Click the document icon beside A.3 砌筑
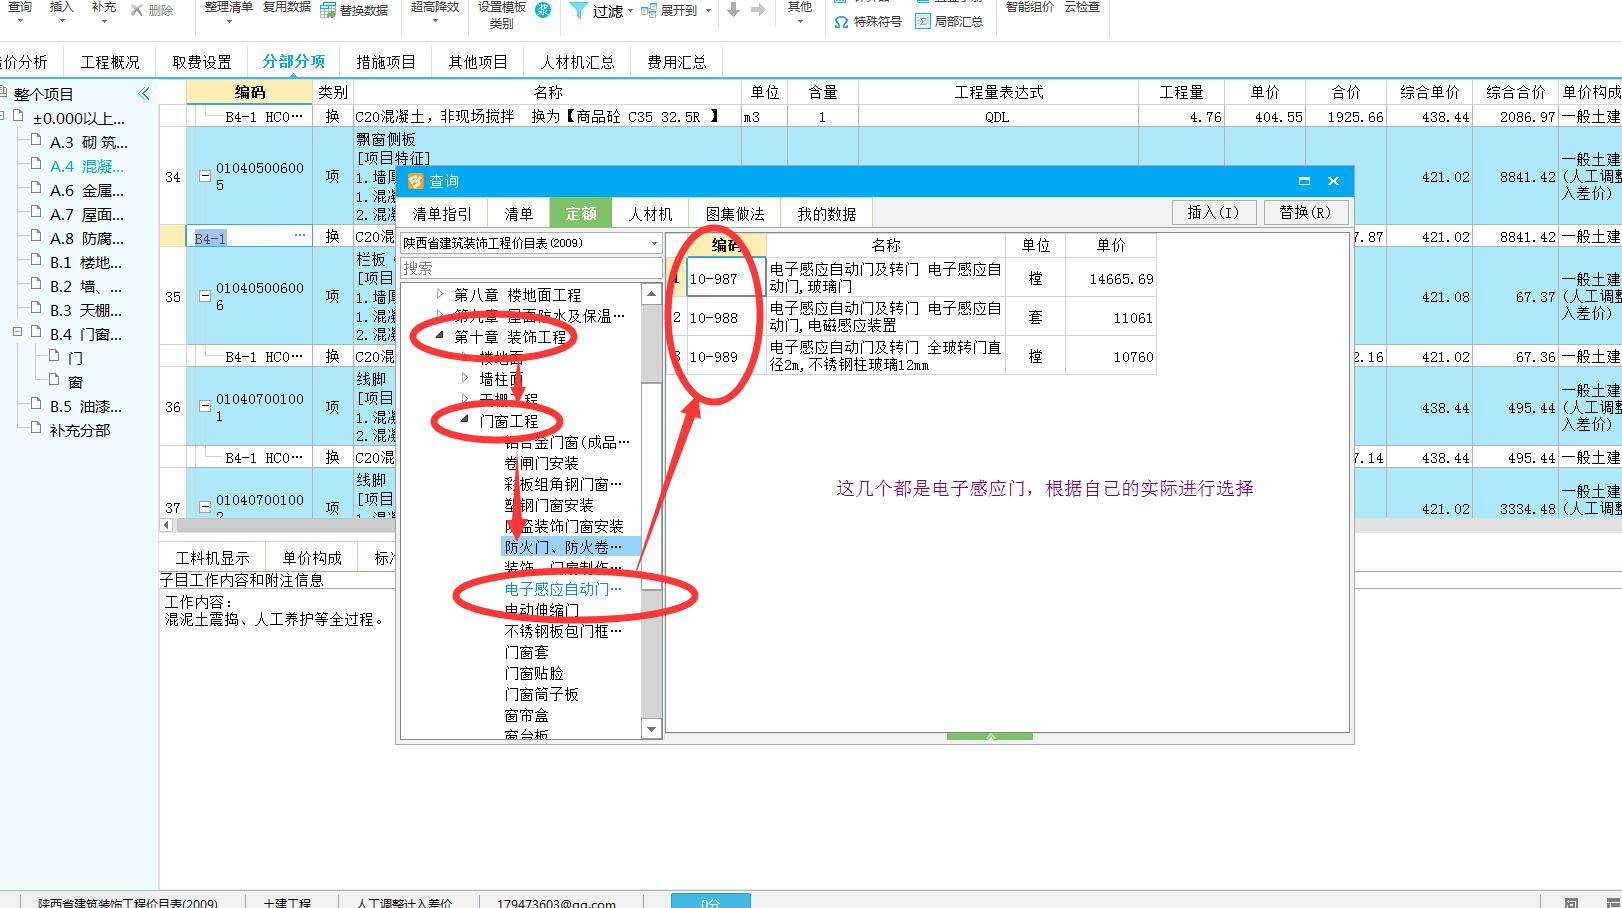 point(37,141)
